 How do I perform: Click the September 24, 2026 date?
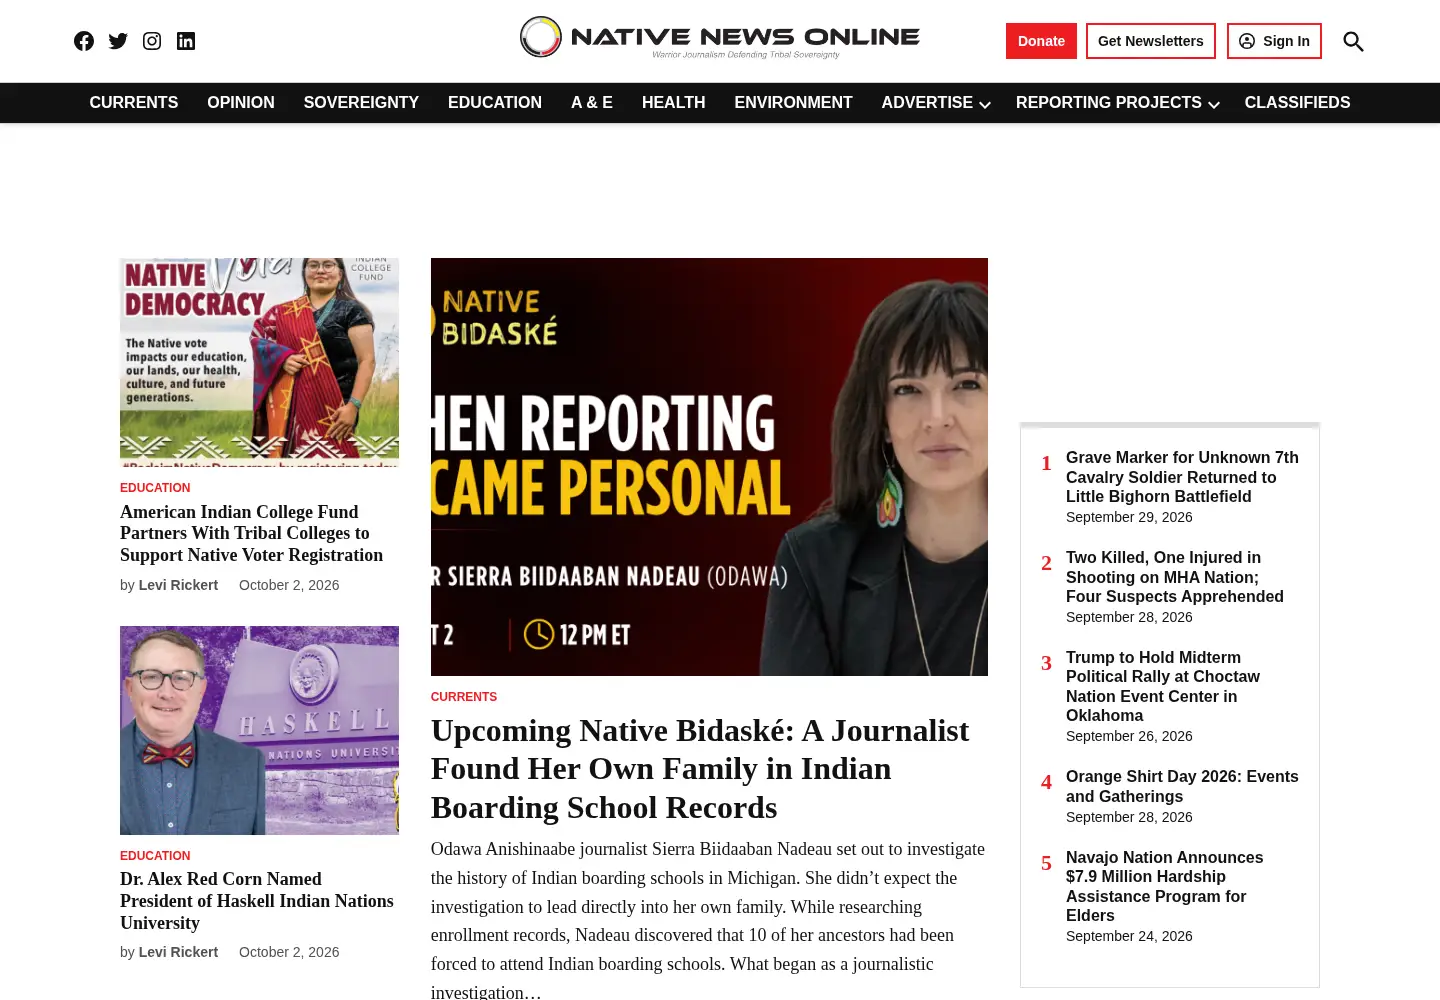click(1129, 936)
